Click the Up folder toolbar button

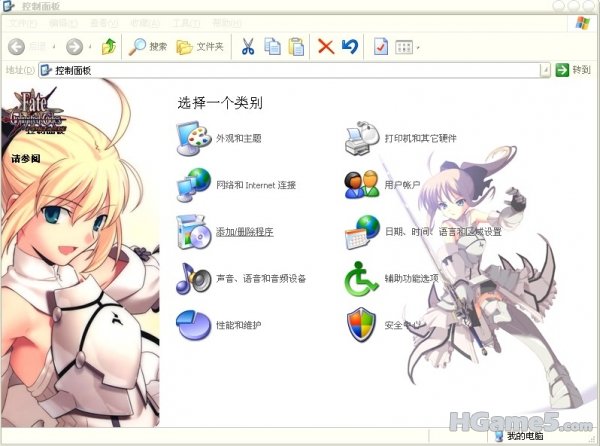tap(109, 46)
